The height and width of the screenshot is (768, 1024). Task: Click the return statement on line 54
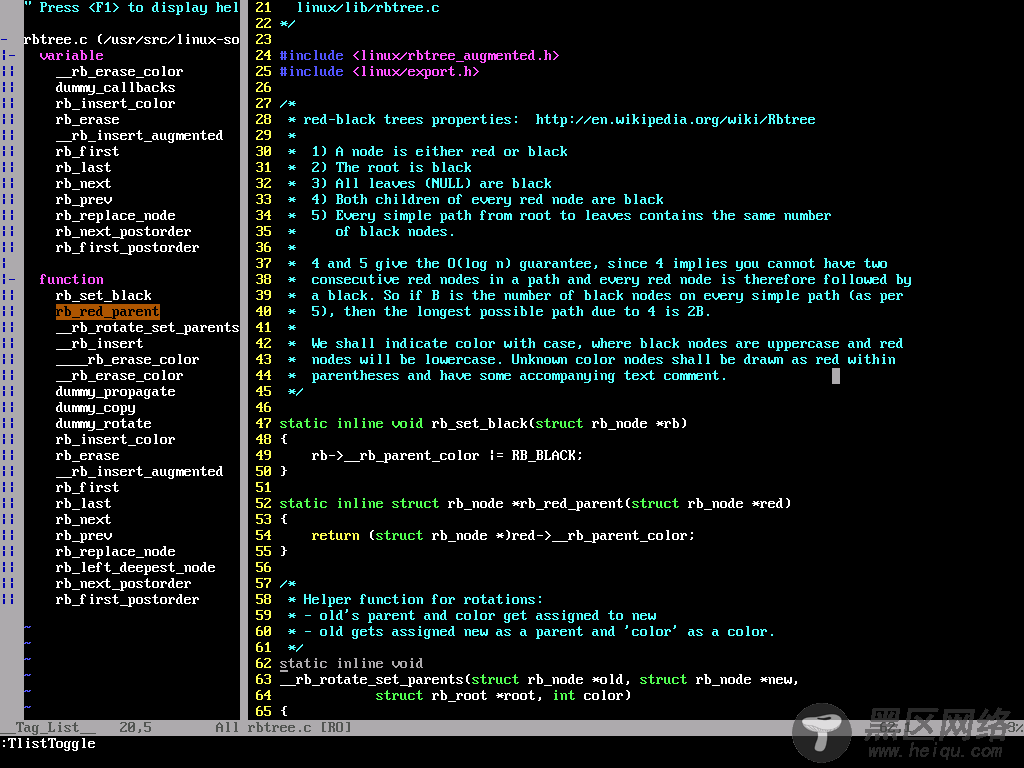point(503,536)
